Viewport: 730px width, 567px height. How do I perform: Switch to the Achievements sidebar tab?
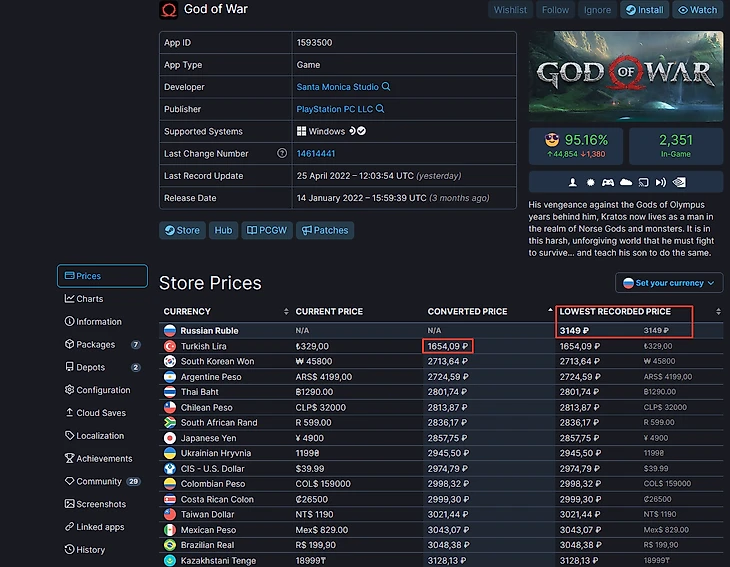point(104,459)
